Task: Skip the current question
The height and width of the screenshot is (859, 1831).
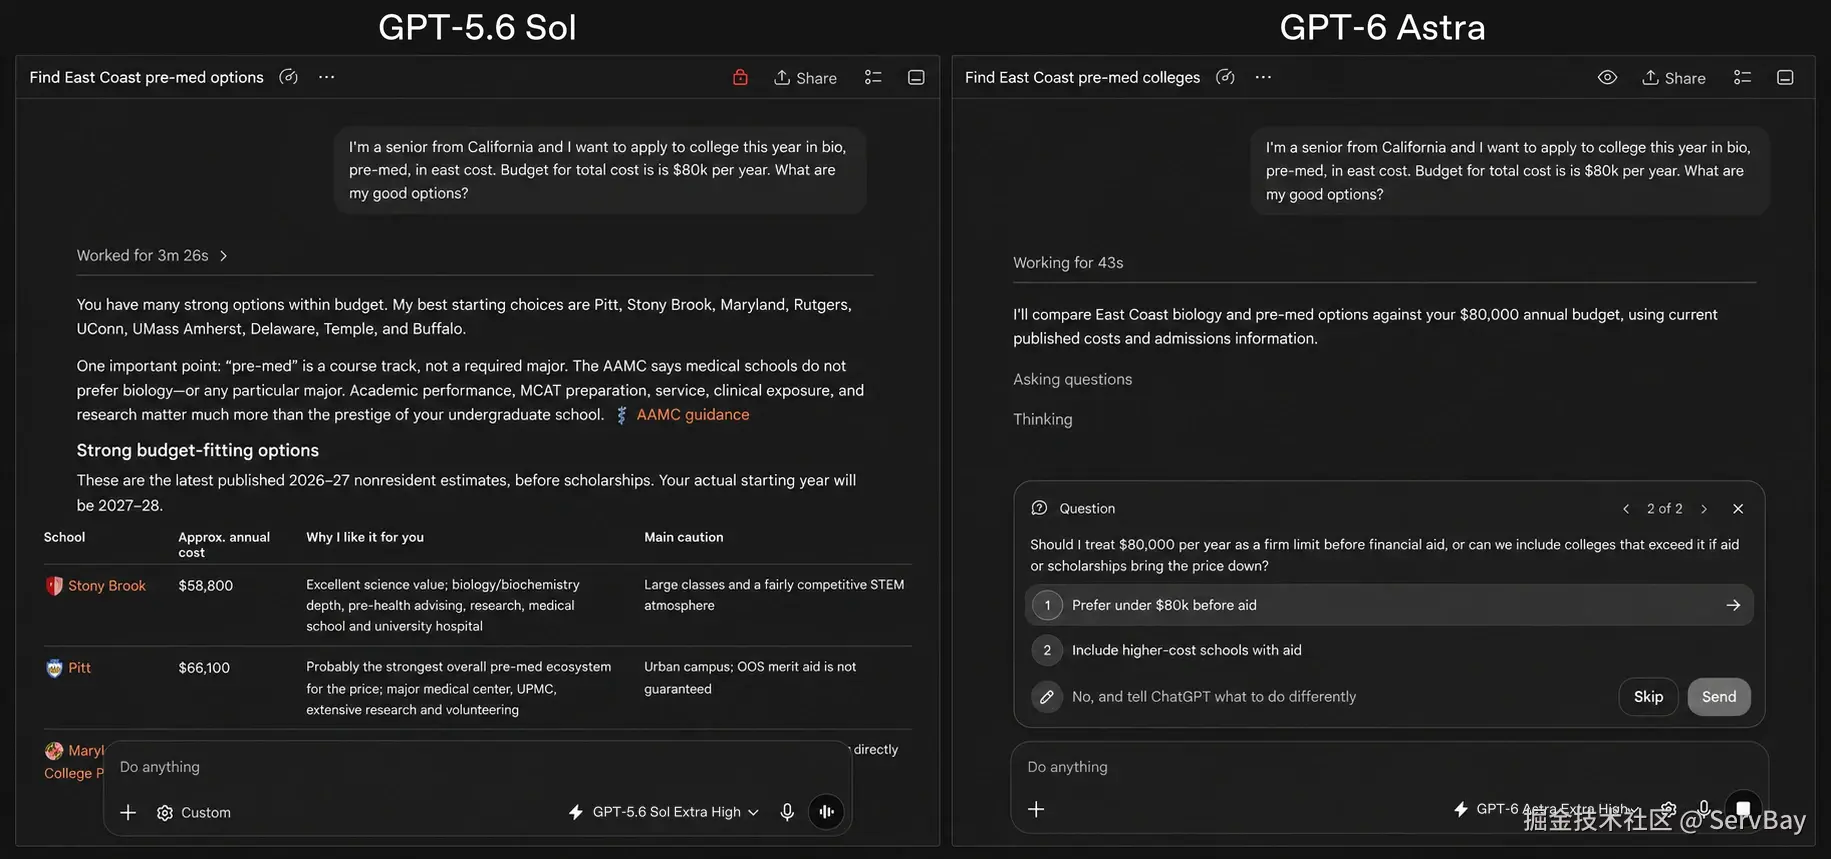Action: 1648,697
